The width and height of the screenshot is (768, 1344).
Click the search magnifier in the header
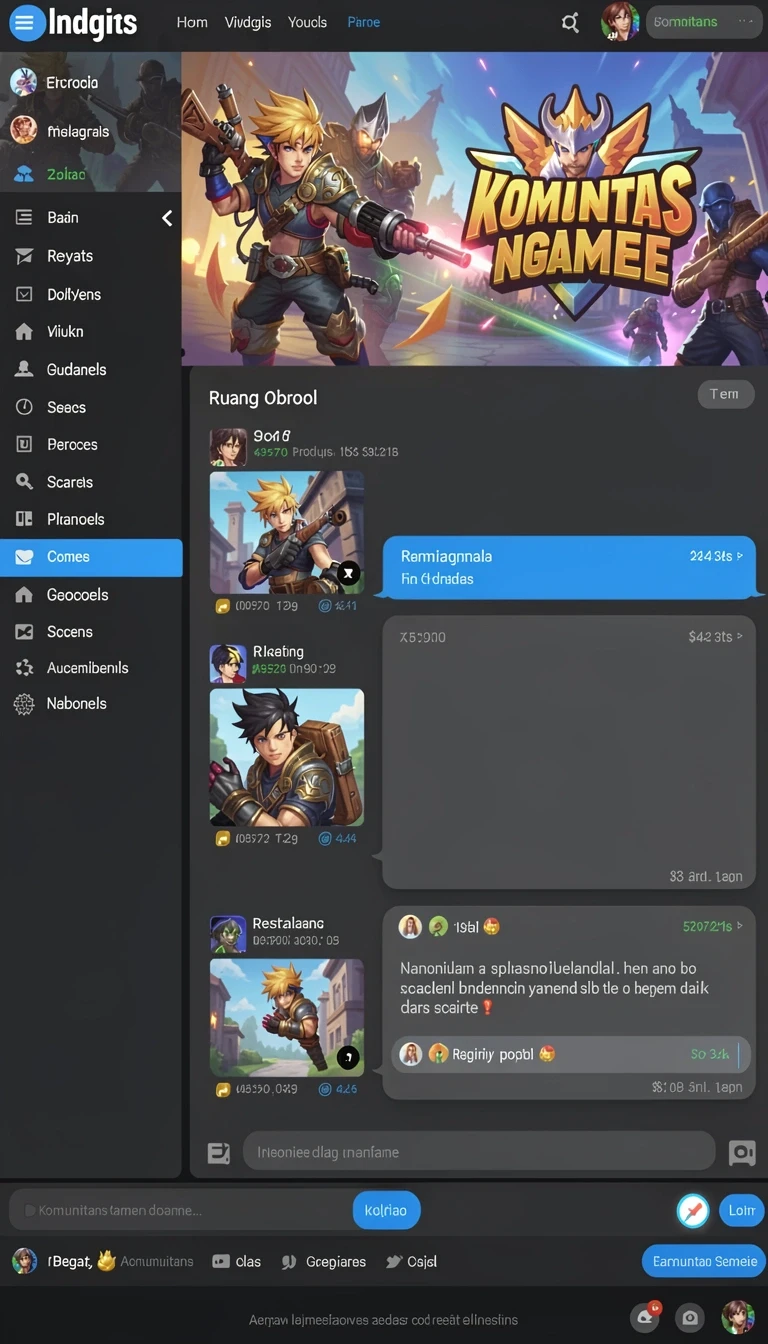[570, 22]
